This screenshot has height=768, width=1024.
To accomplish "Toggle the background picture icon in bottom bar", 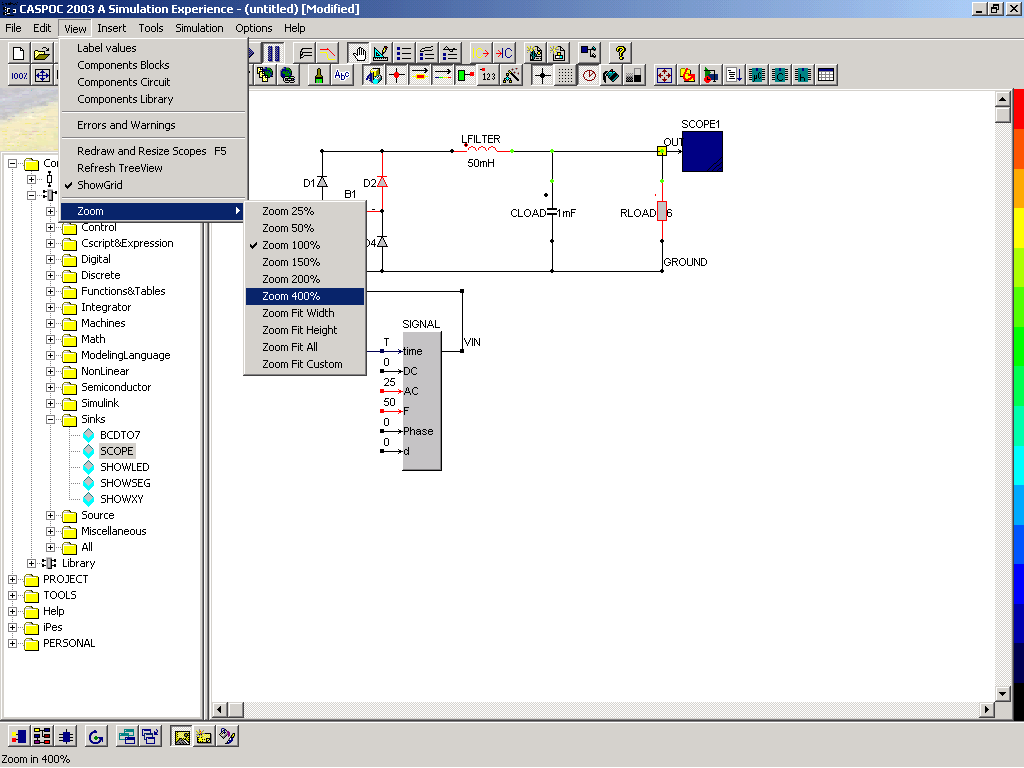I will pos(182,737).
